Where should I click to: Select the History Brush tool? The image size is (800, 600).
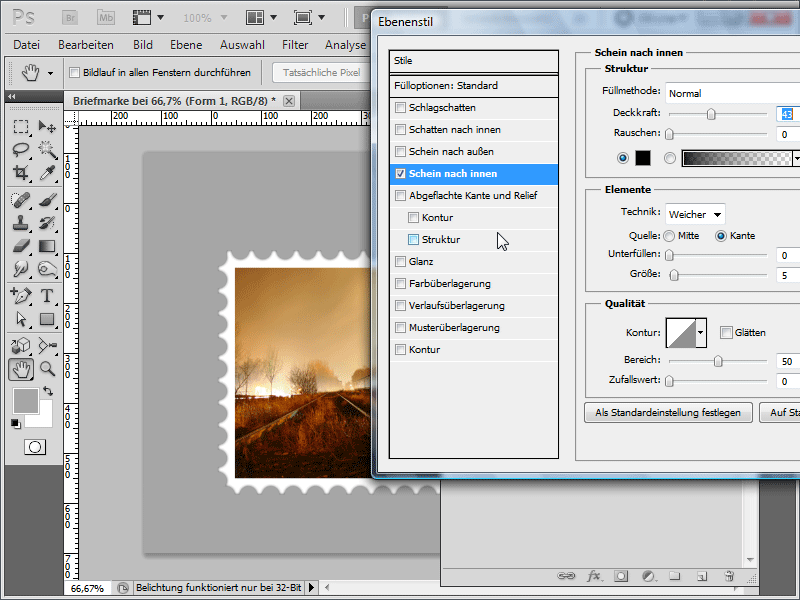point(47,223)
